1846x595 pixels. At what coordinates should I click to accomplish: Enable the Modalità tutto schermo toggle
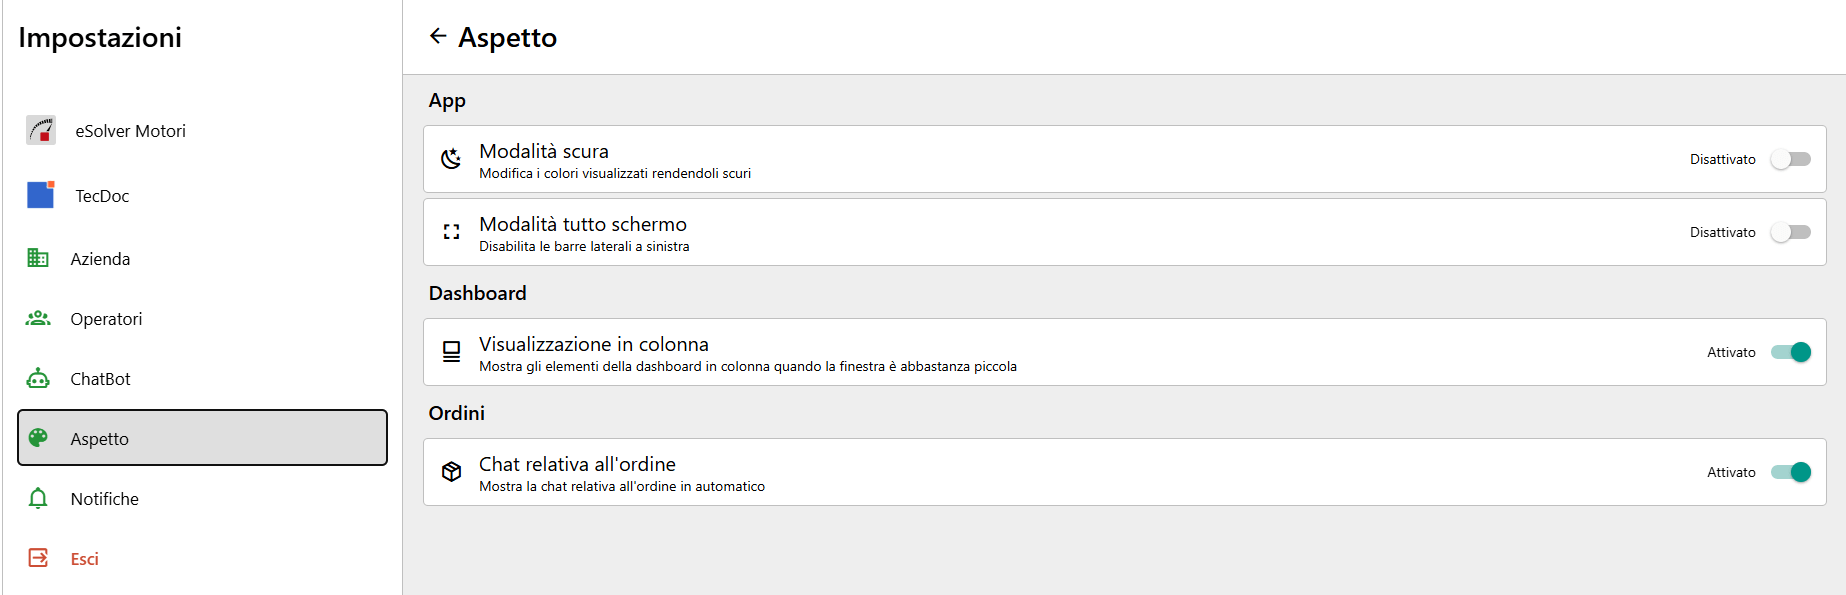1790,232
